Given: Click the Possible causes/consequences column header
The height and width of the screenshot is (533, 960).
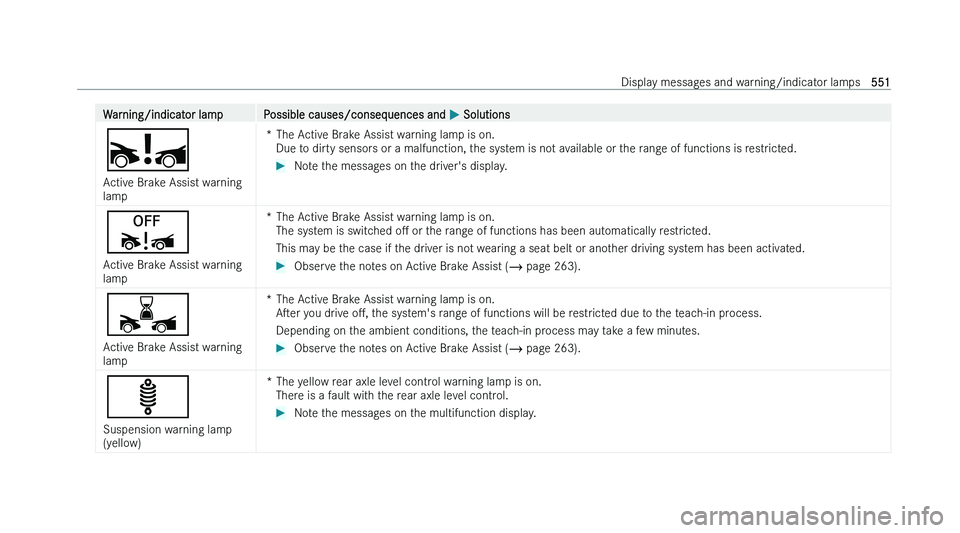Looking at the screenshot, I should point(354,114).
